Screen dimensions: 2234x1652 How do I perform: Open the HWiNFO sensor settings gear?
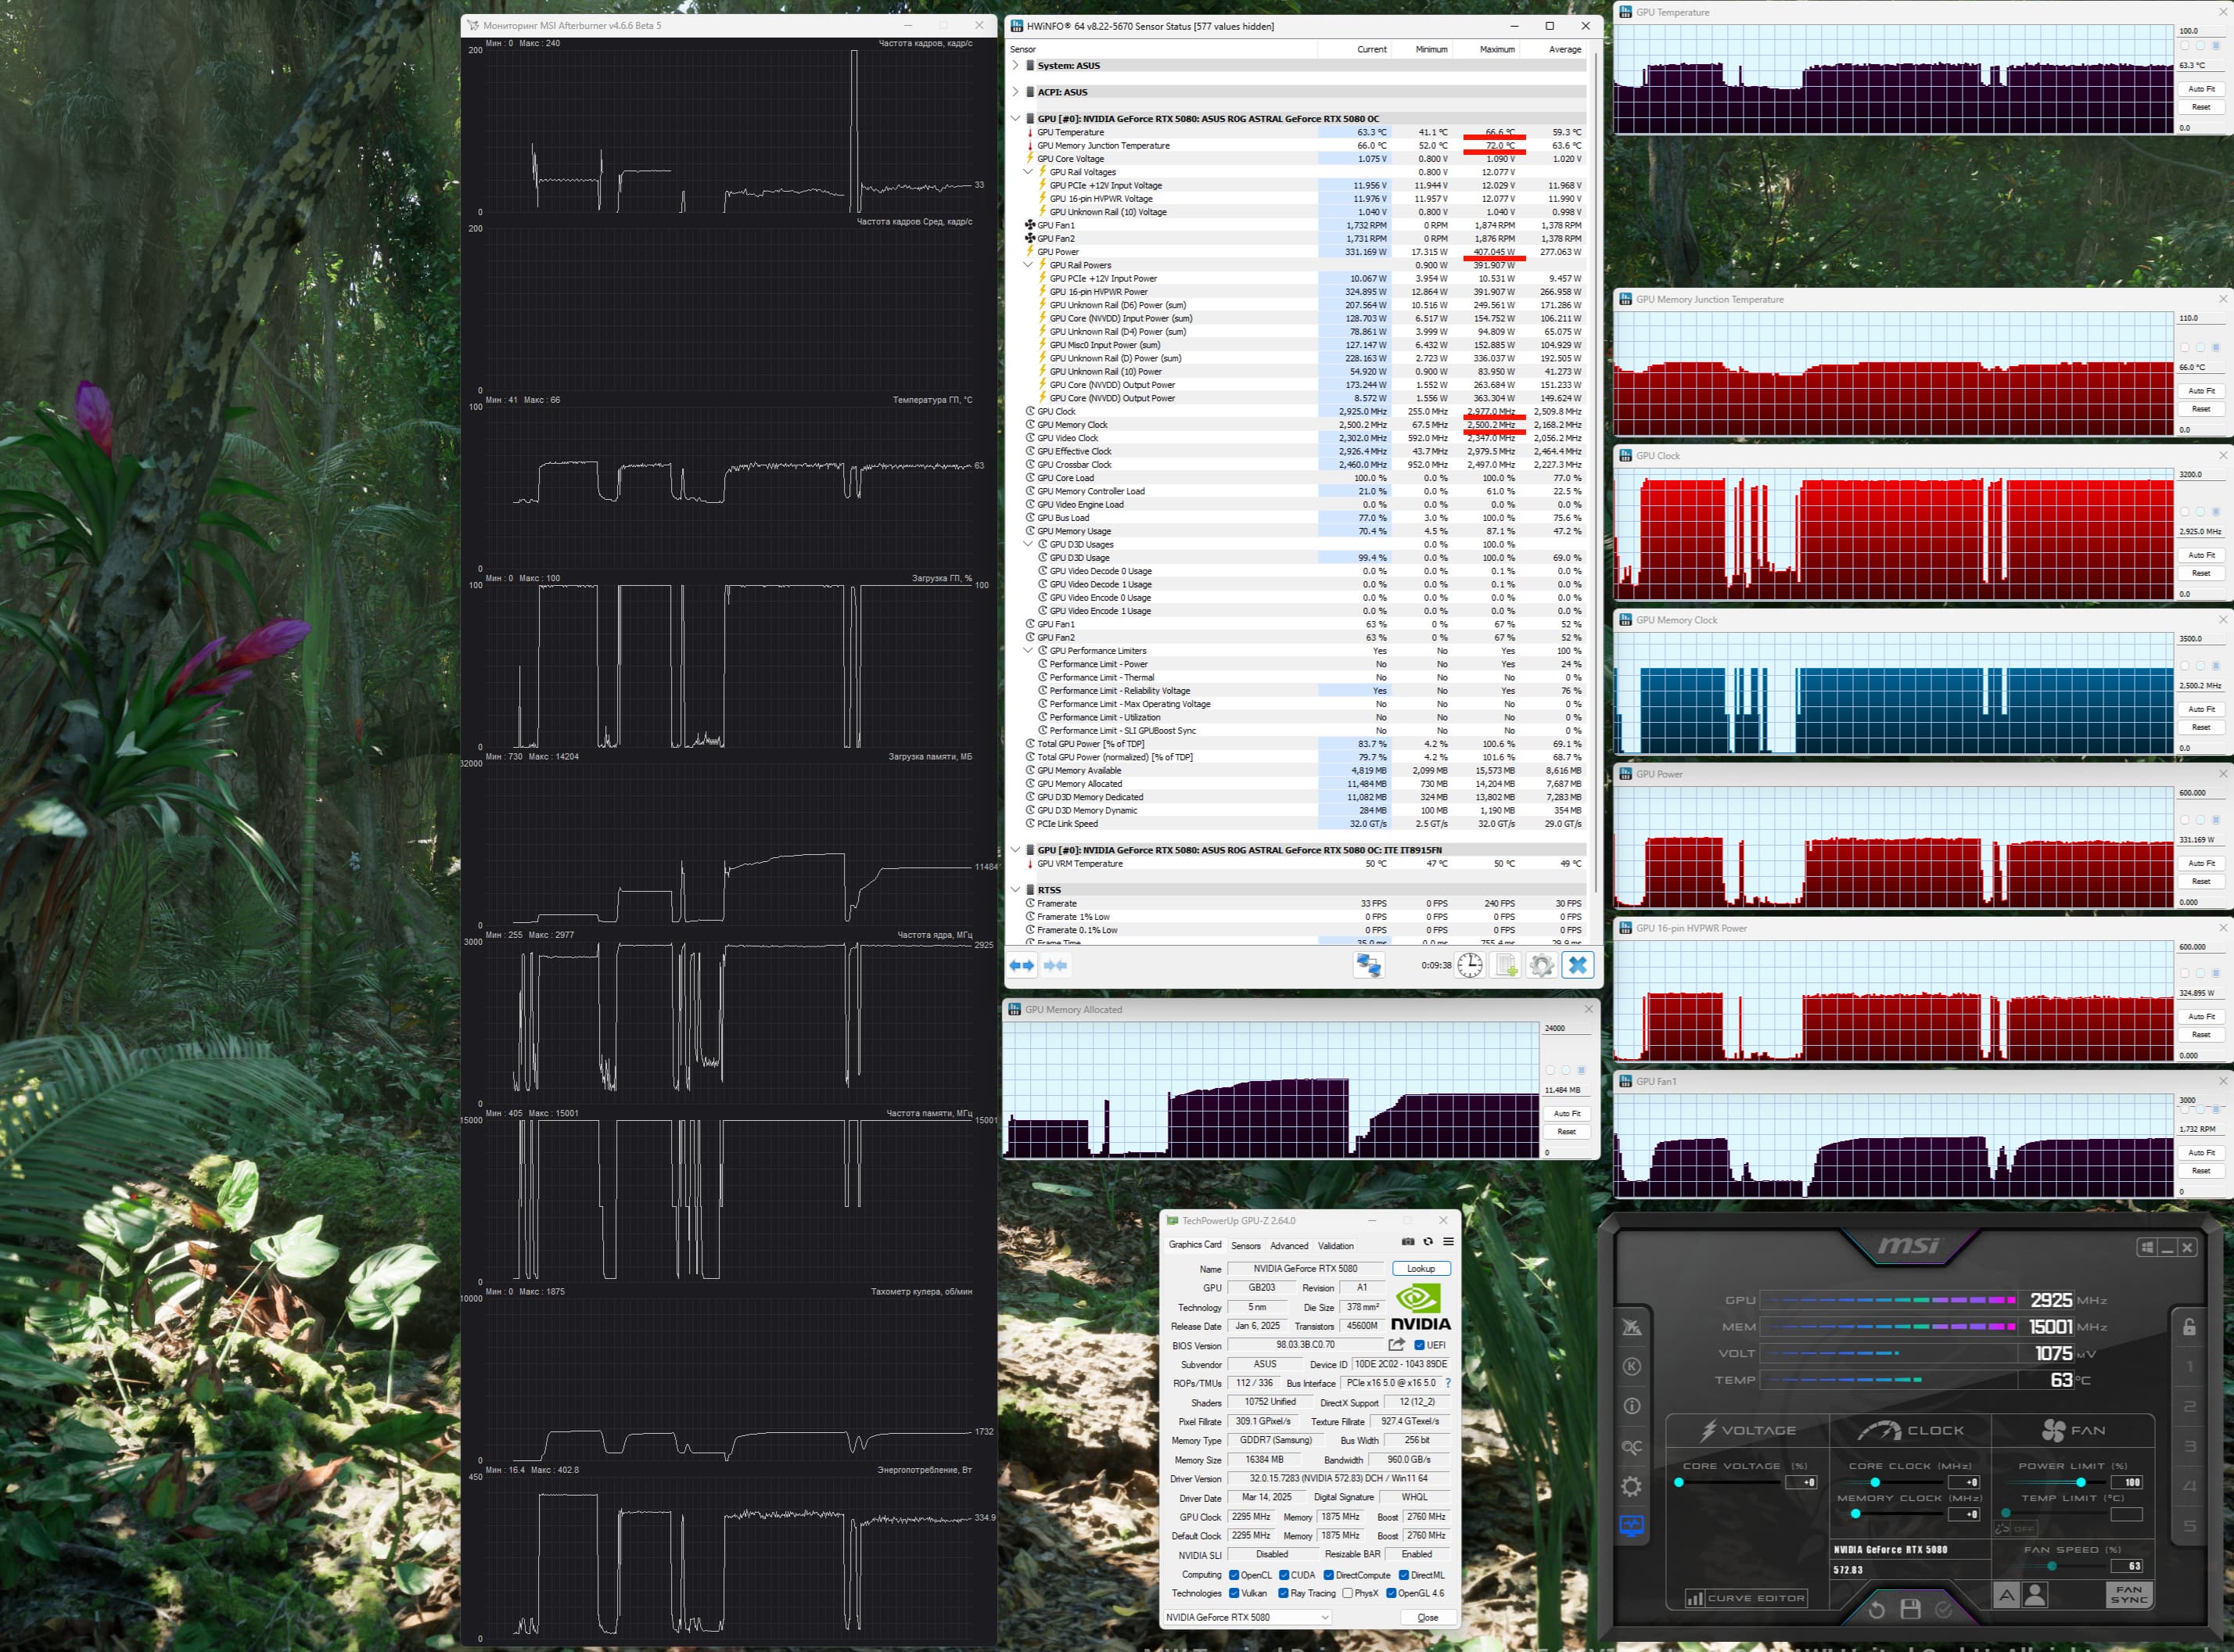1541,965
